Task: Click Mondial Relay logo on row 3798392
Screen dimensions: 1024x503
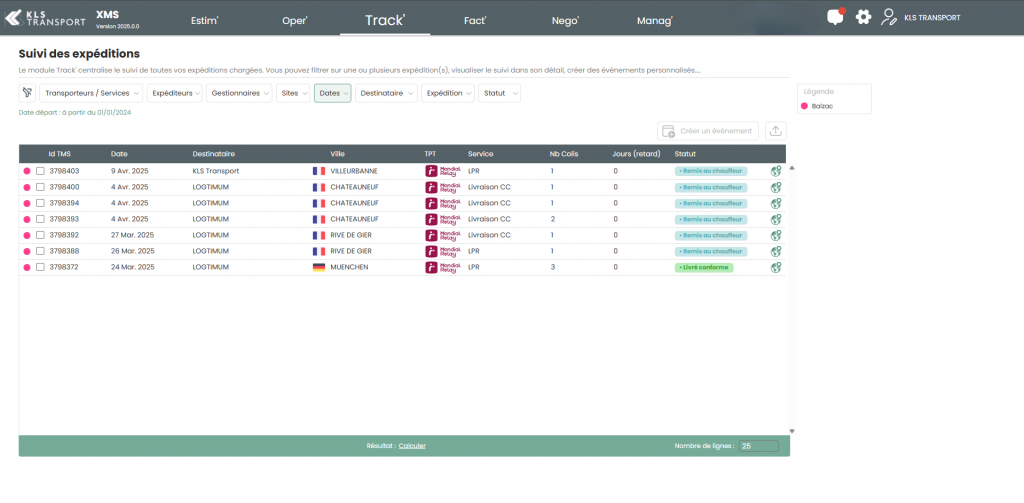Action: [443, 235]
